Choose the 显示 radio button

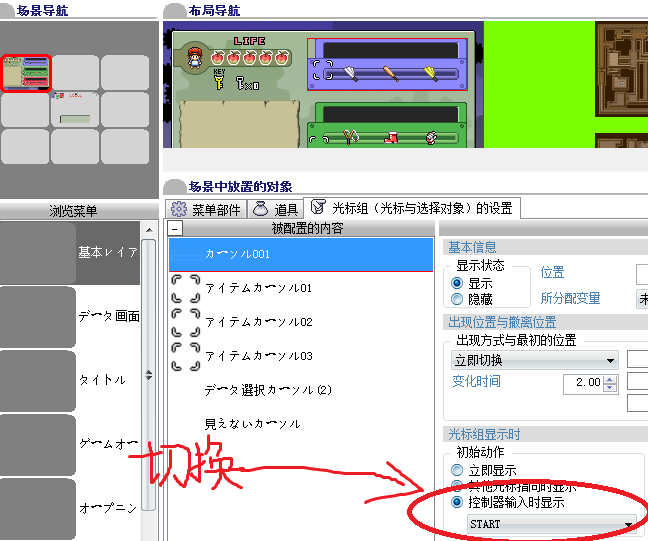point(457,283)
